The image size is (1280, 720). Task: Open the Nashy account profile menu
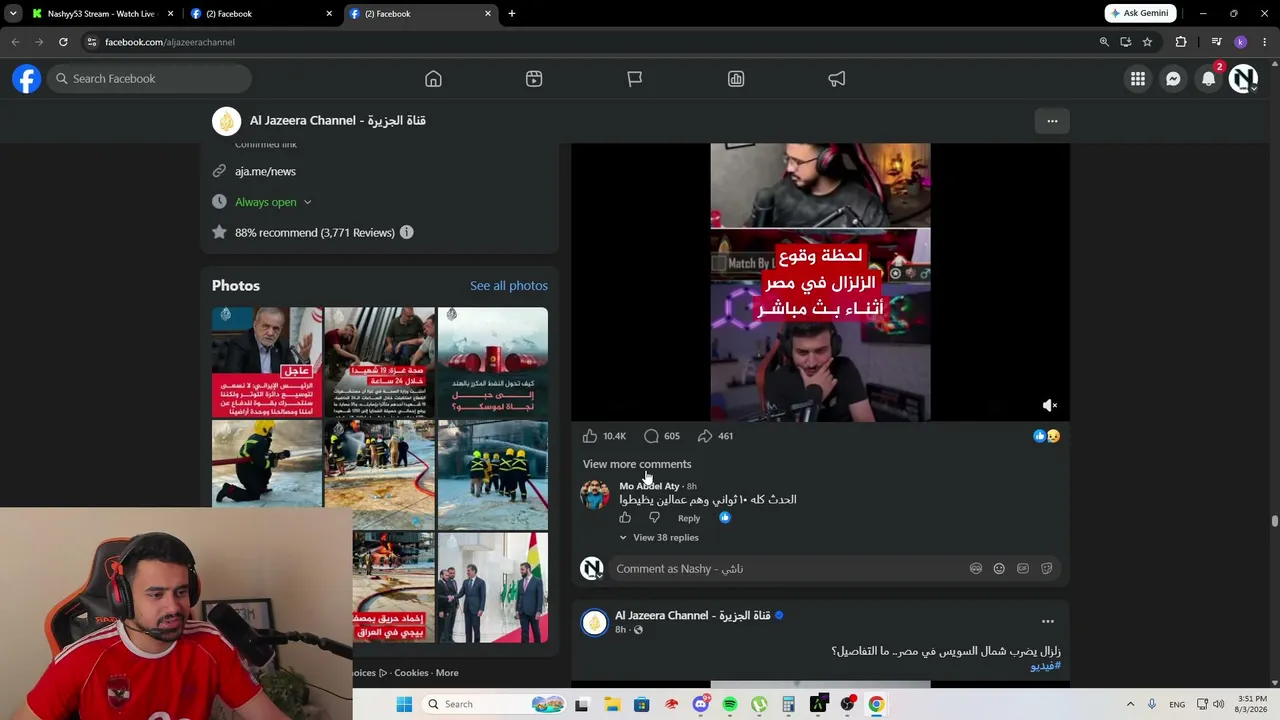click(1243, 79)
